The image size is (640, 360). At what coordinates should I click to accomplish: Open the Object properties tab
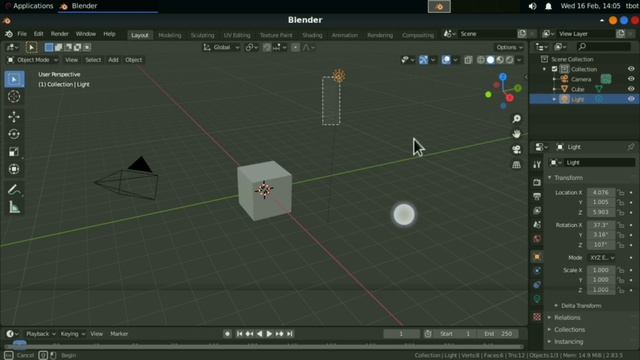[537, 257]
